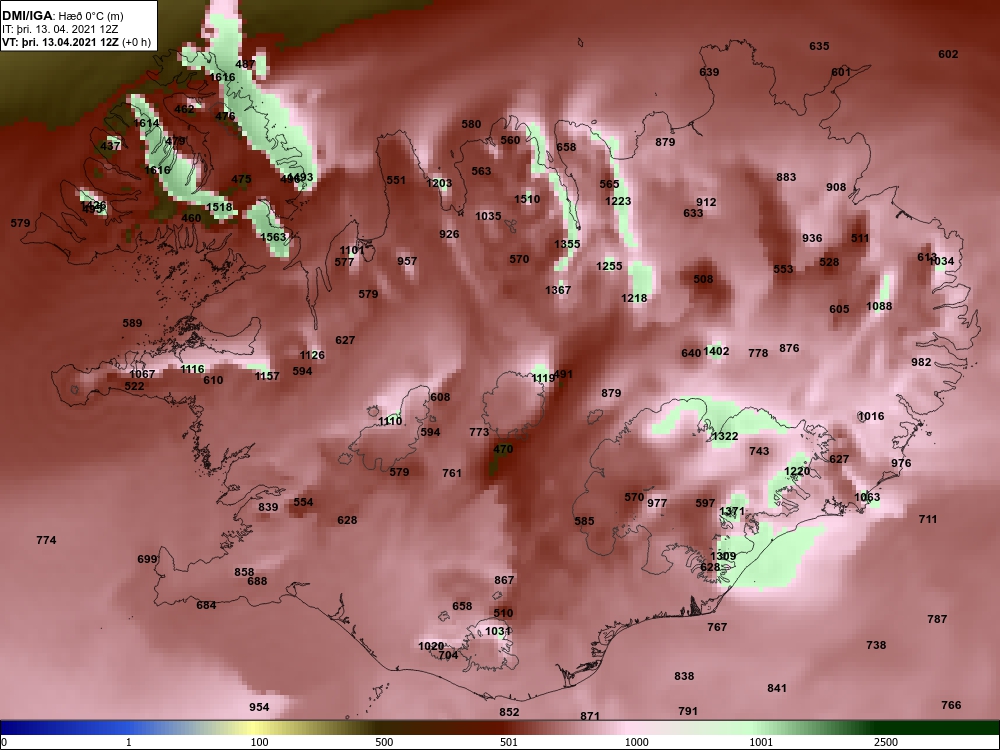This screenshot has height=750, width=1000.
Task: Pick the value 487 in the Westfjords
Action: [245, 64]
